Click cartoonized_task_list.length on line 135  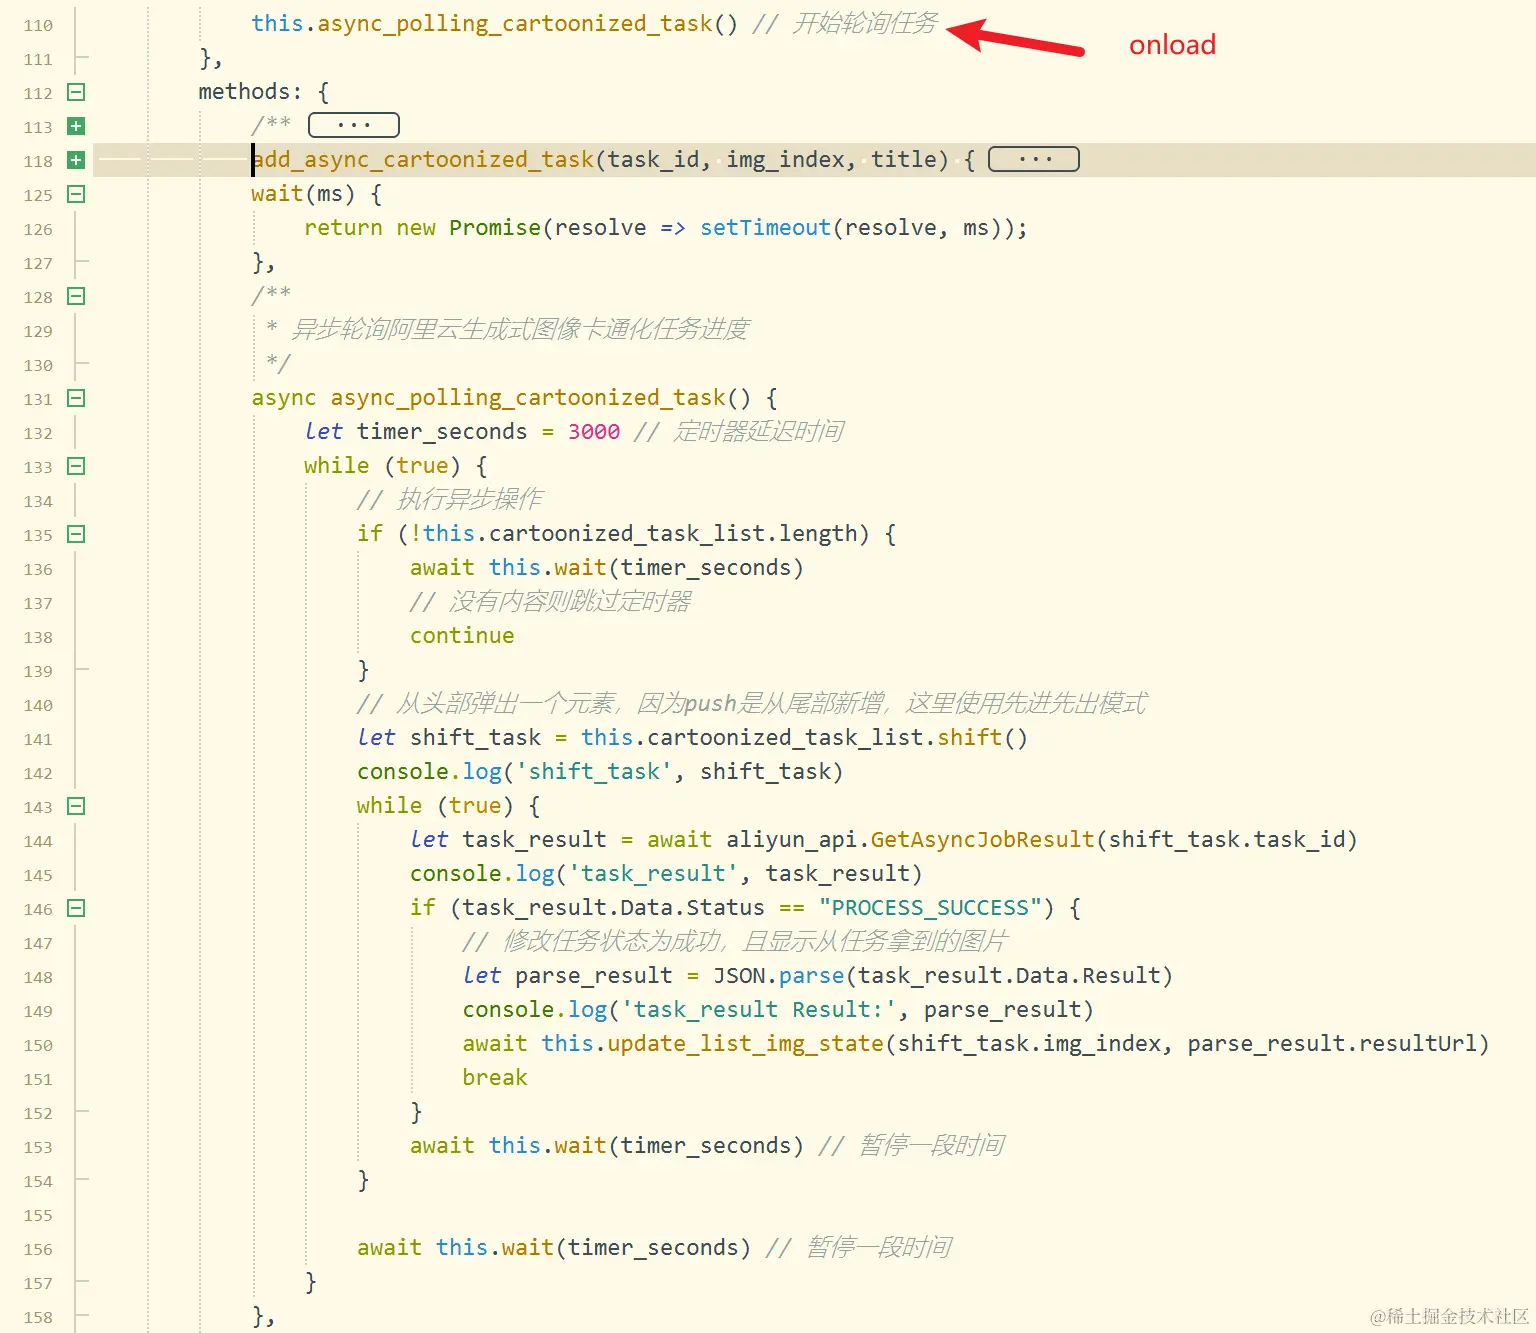(673, 533)
